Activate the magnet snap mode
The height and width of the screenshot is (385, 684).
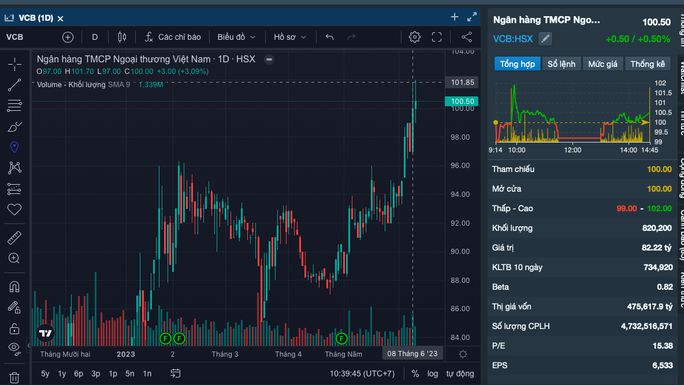pyautogui.click(x=14, y=286)
